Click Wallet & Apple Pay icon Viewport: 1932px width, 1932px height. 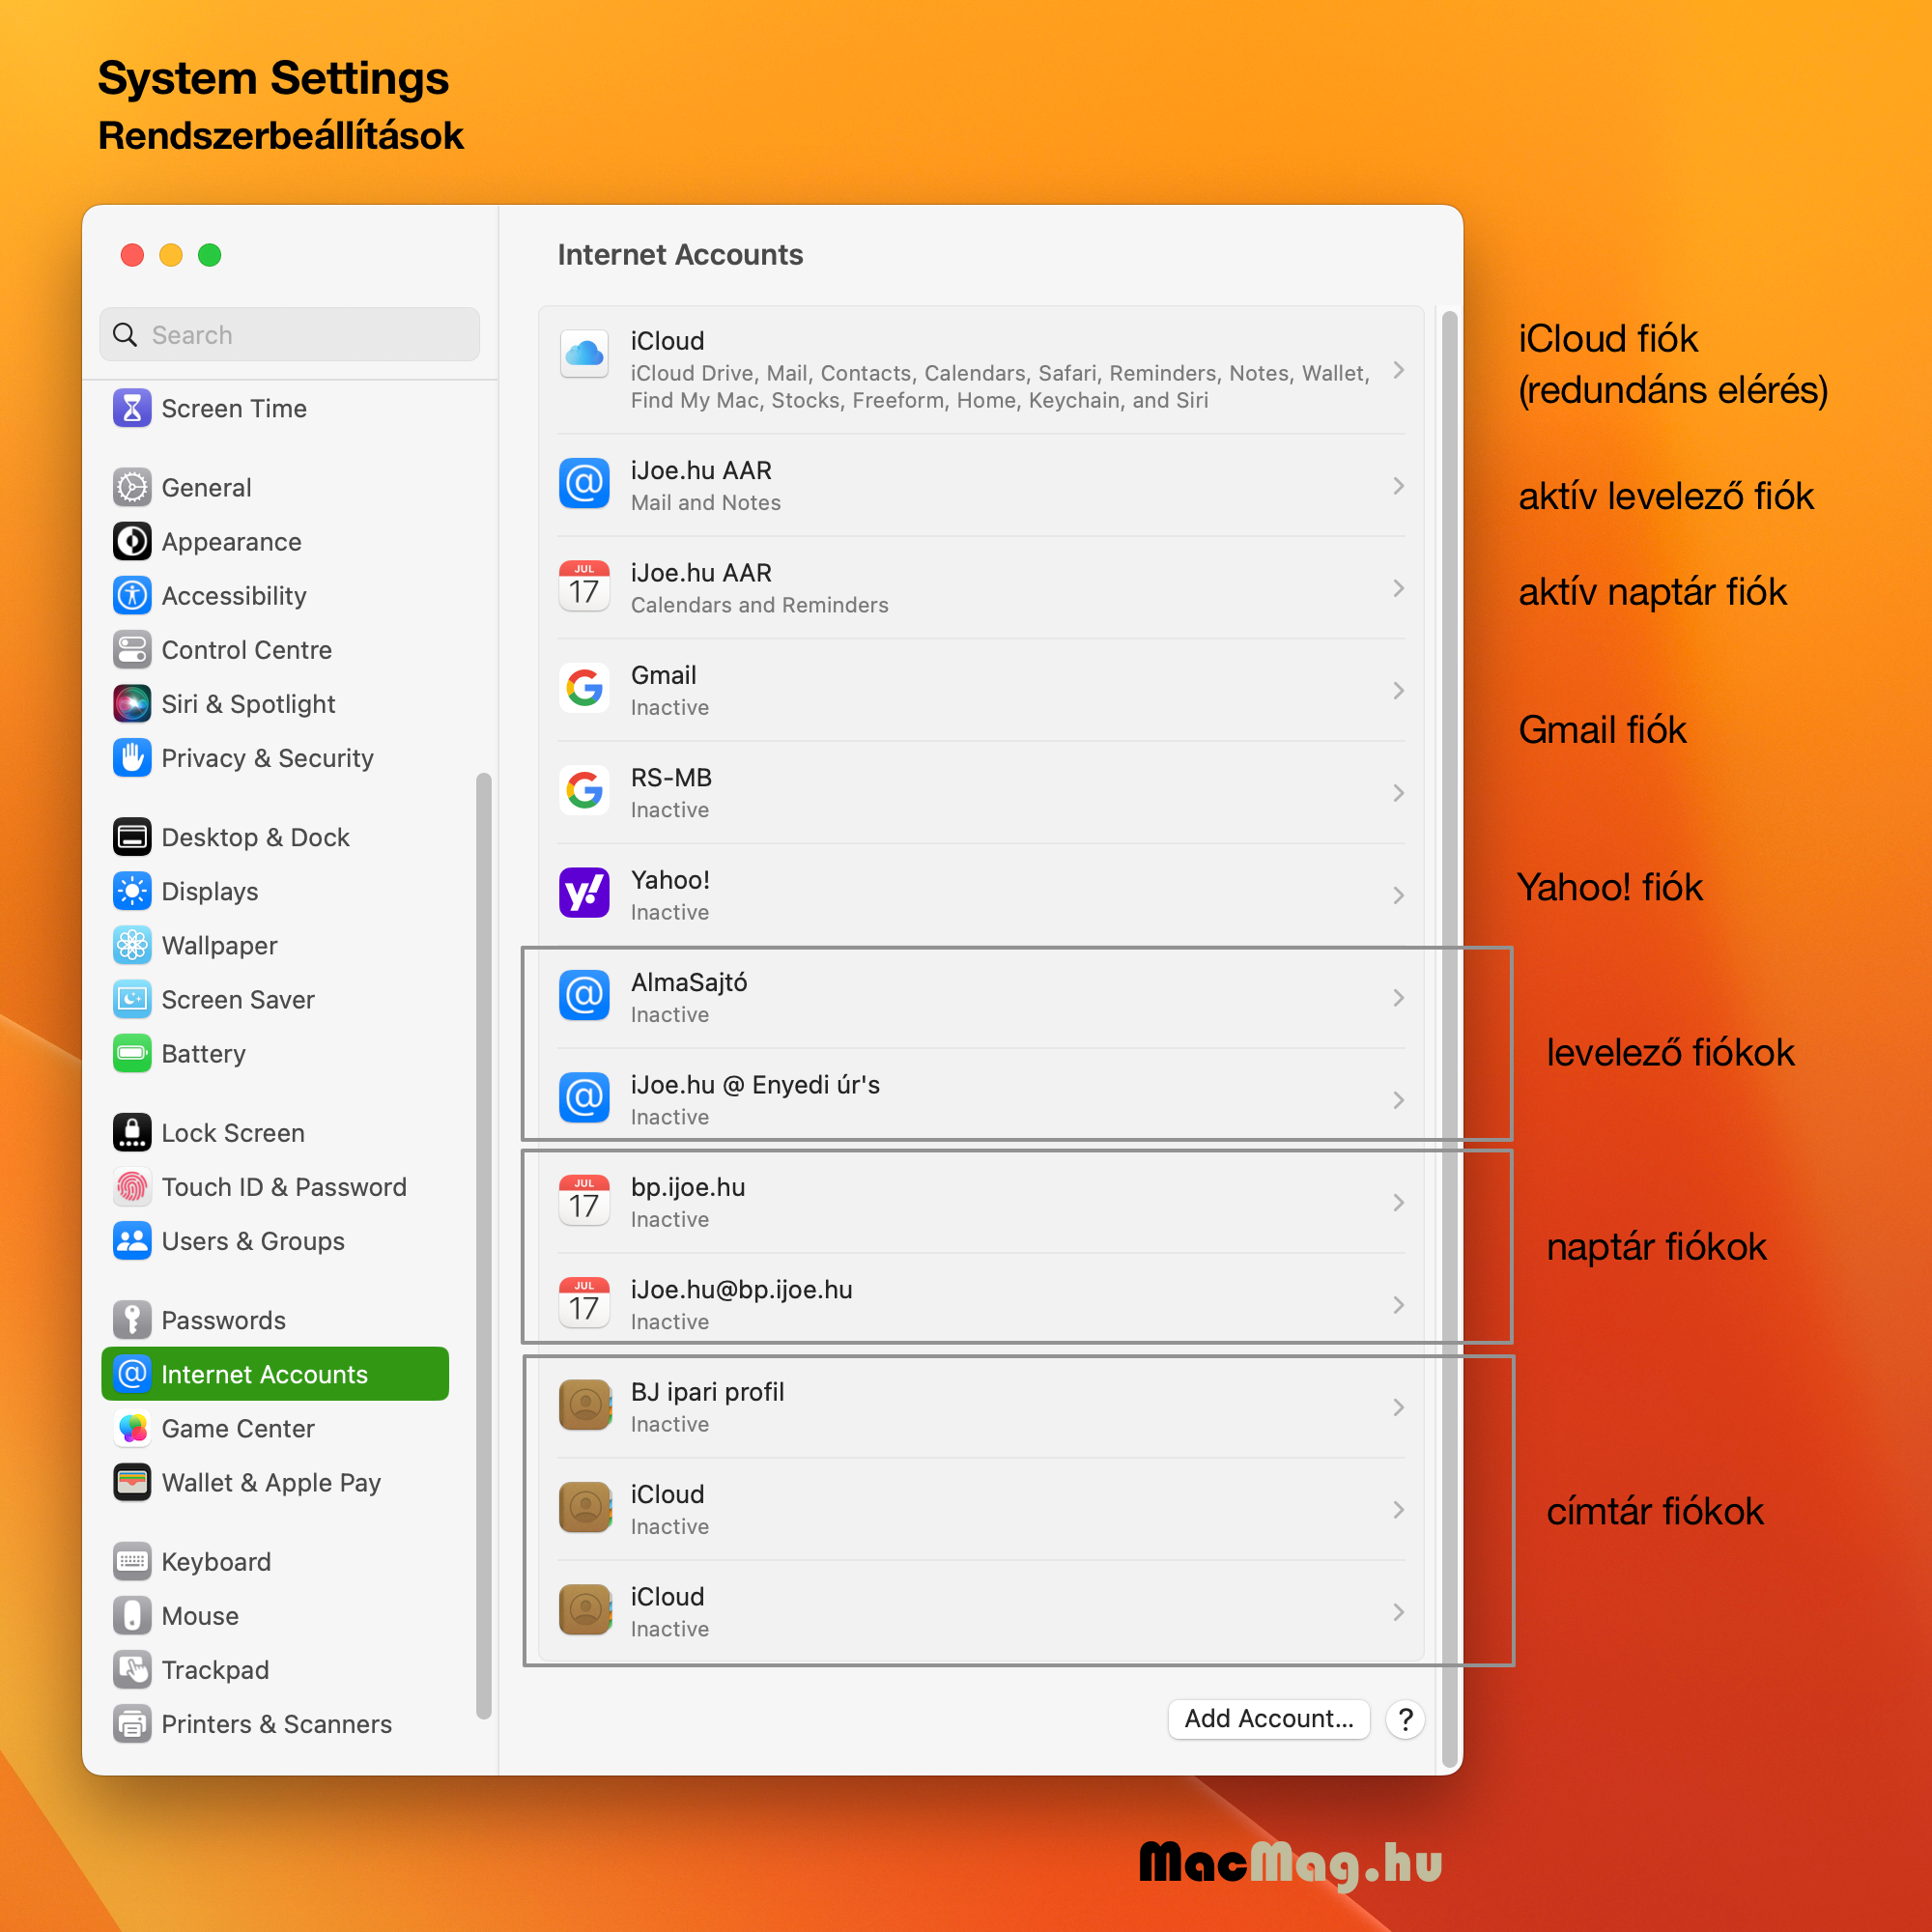(x=132, y=1481)
